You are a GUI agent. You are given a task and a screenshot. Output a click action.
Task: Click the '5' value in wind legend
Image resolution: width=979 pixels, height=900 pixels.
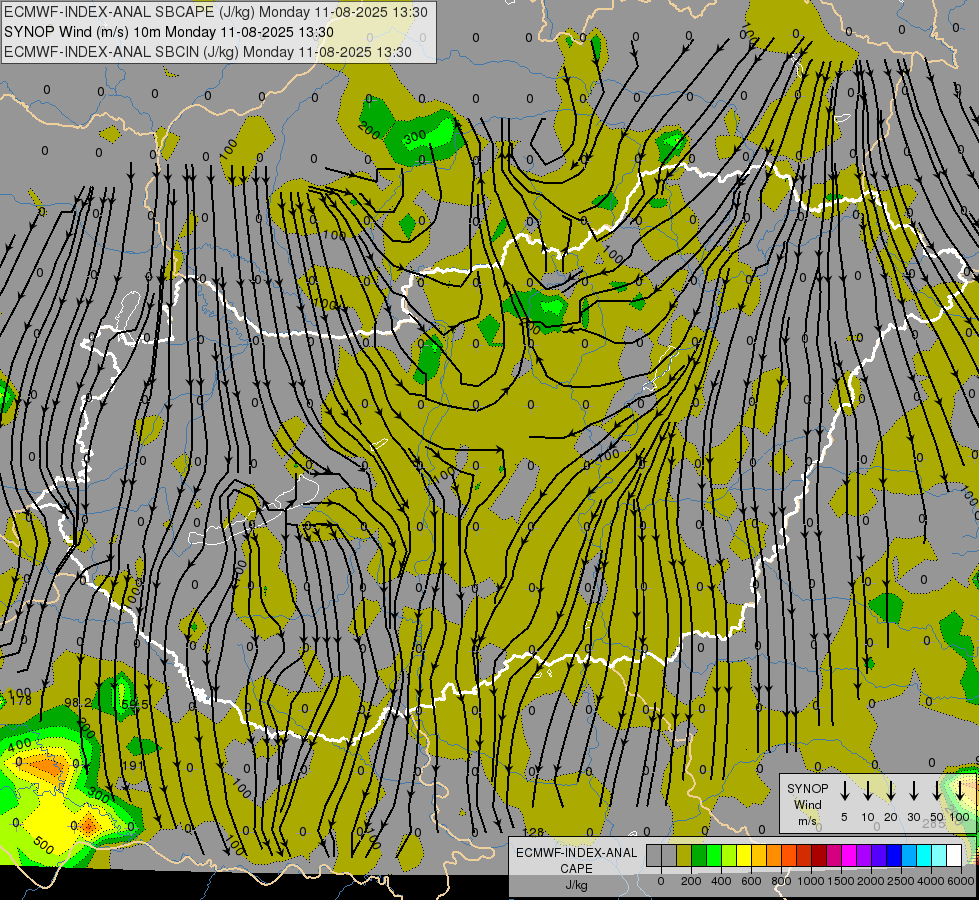[x=844, y=817]
